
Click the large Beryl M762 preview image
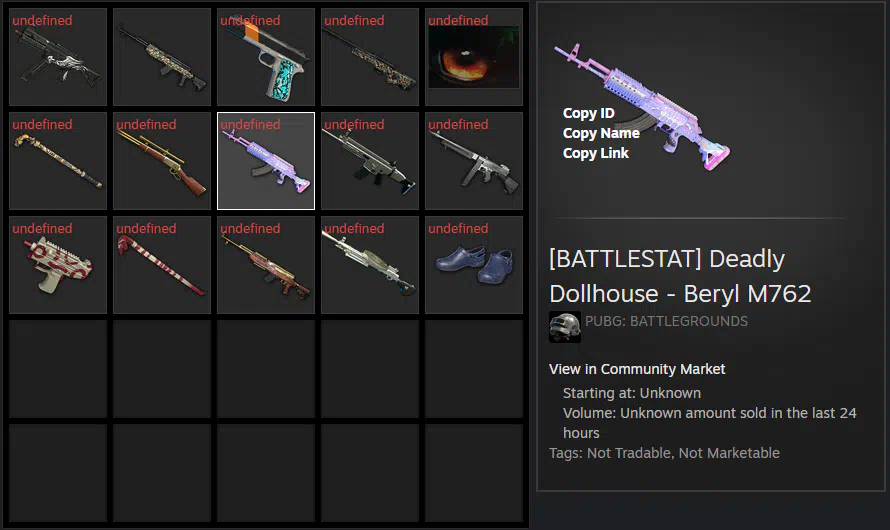click(x=643, y=107)
